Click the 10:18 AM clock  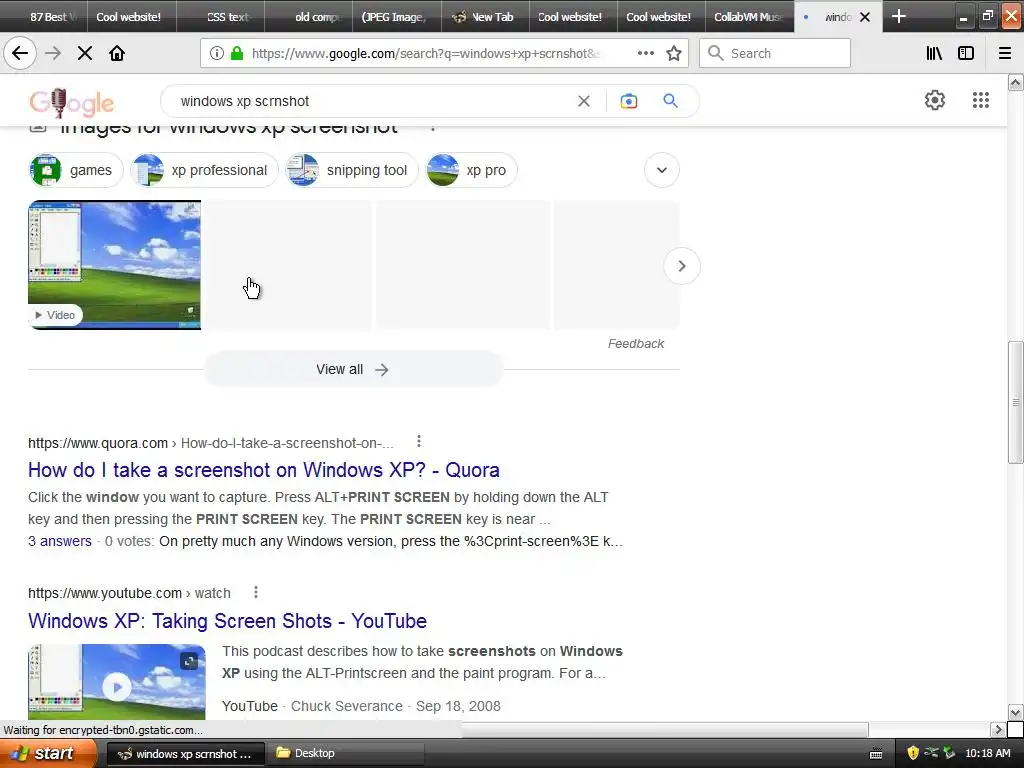pos(987,753)
